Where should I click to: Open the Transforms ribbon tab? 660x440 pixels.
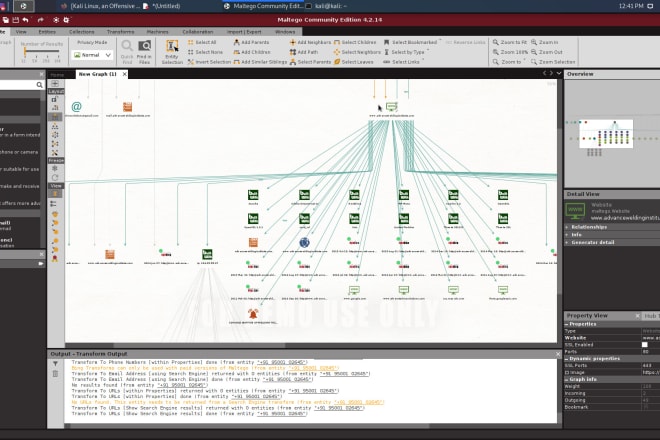coord(120,32)
